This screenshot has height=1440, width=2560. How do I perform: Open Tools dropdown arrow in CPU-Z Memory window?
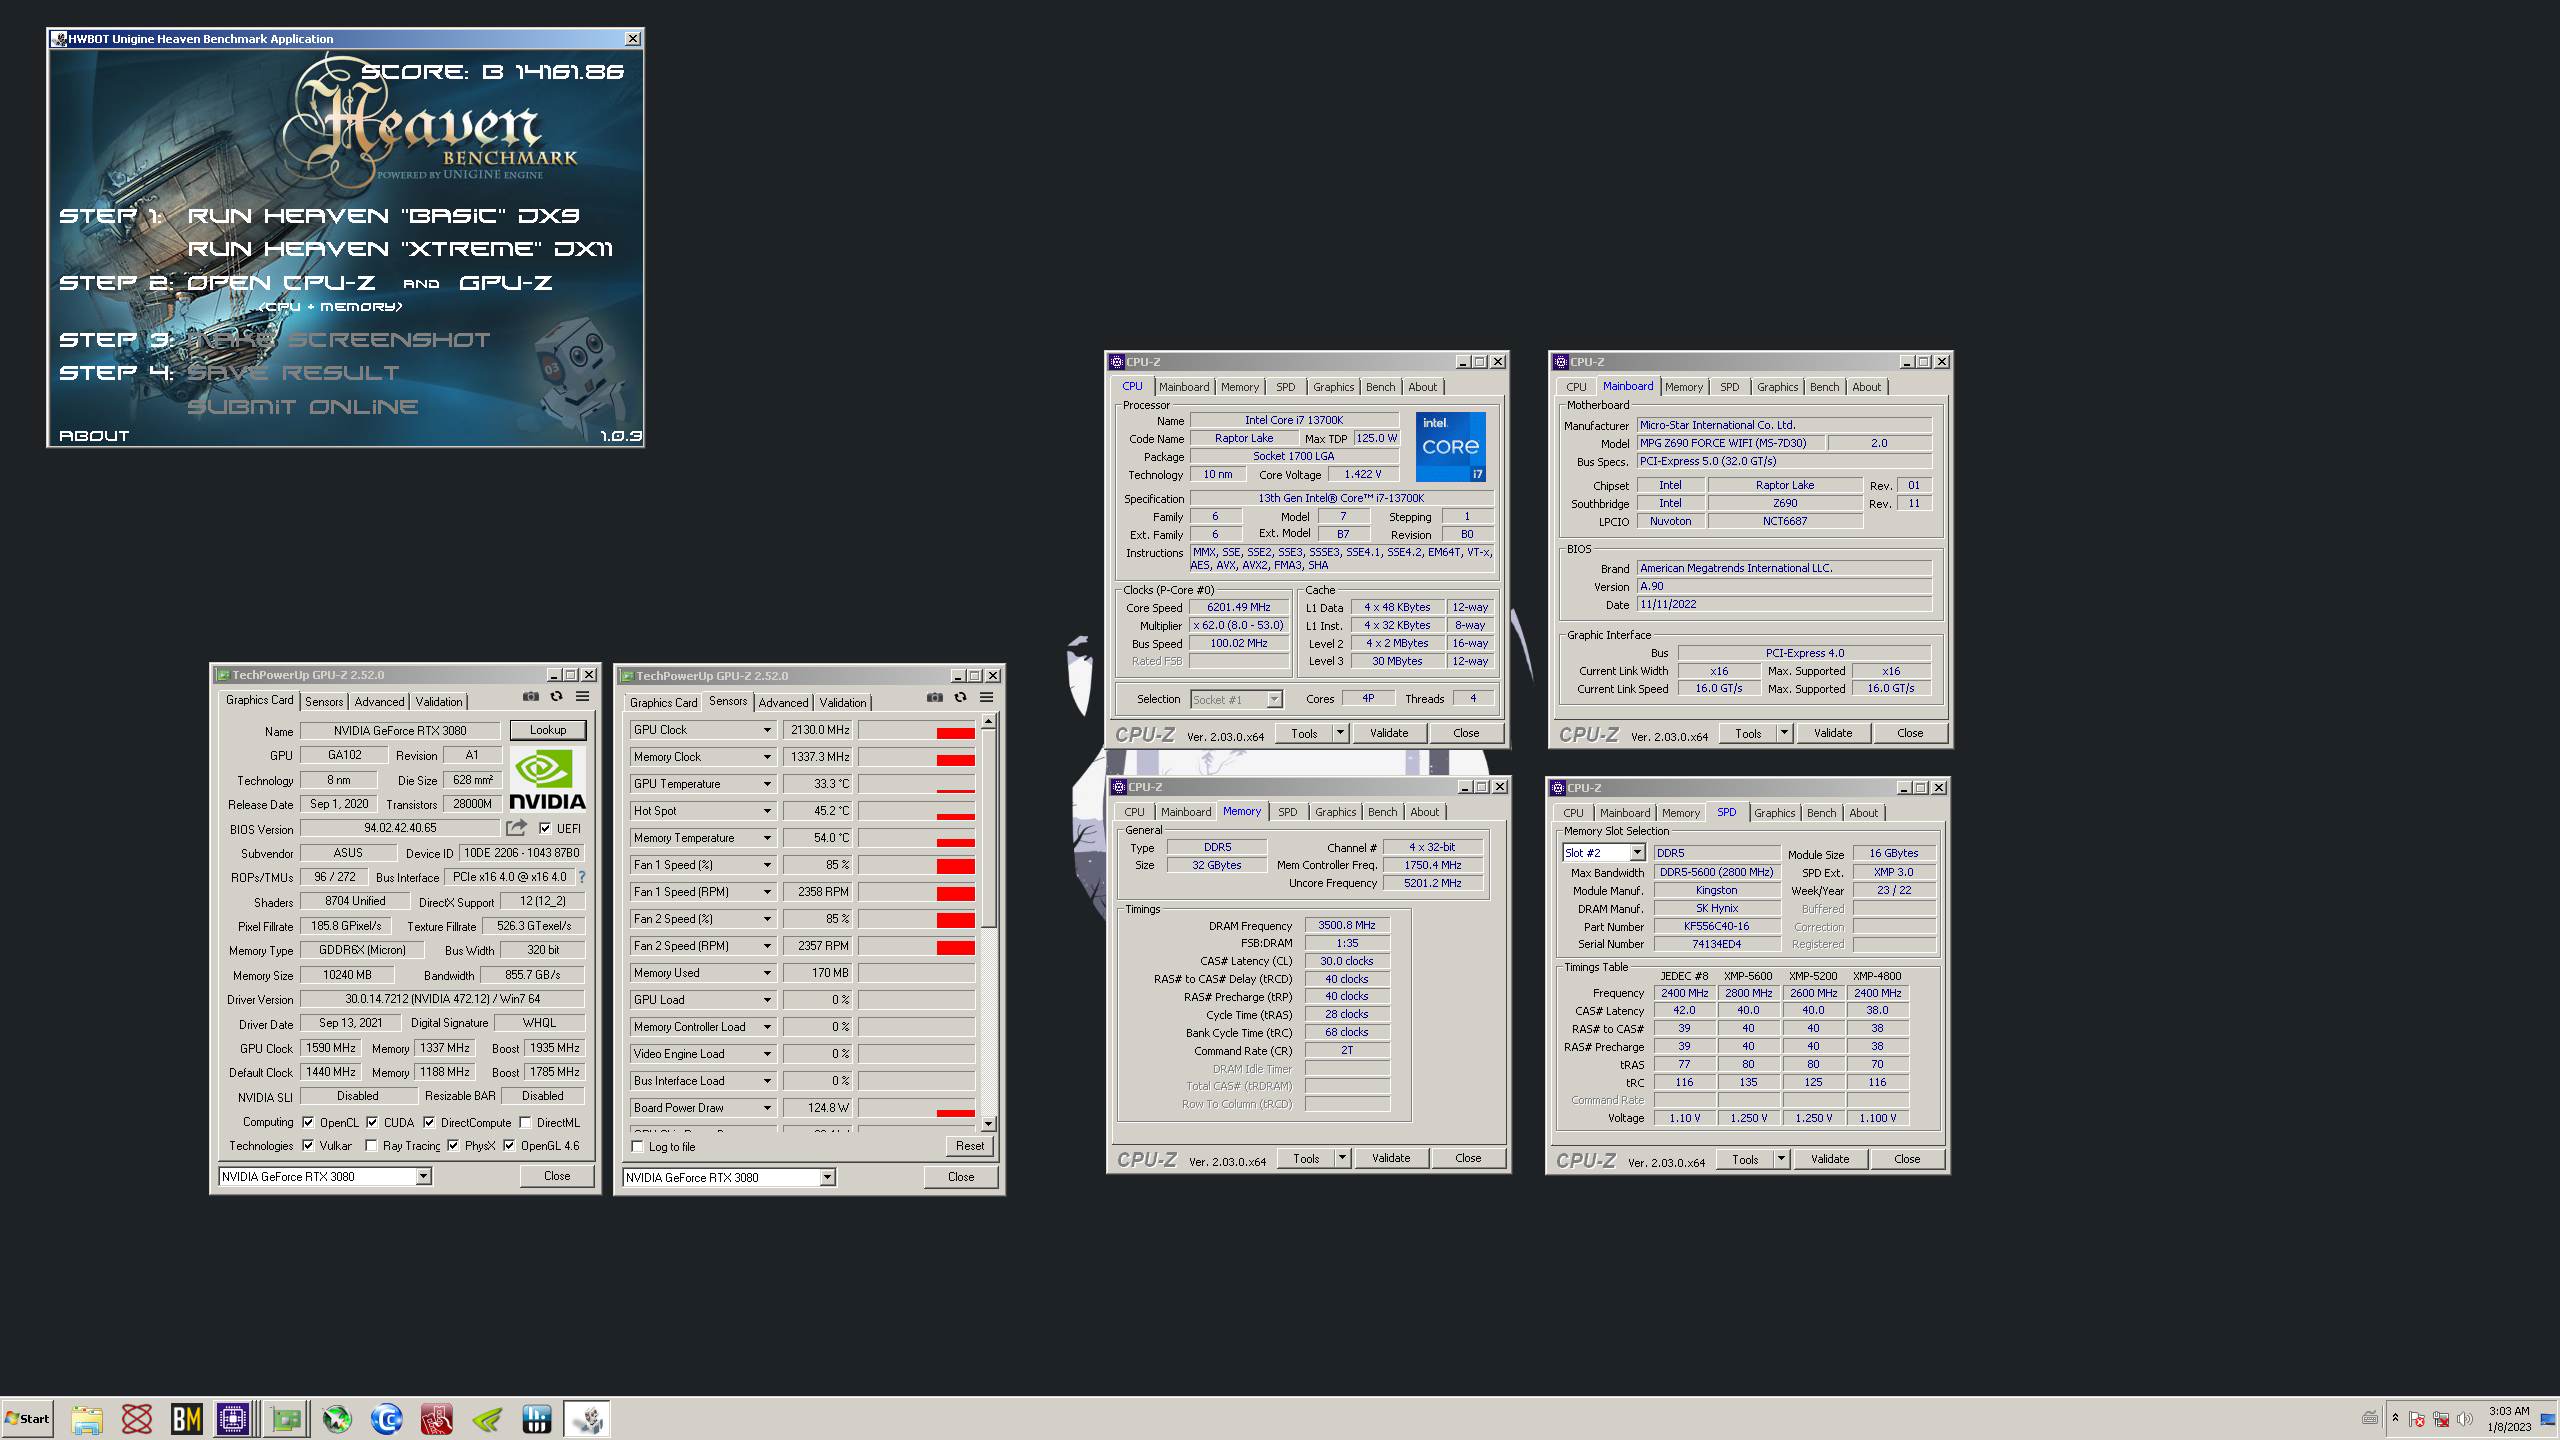tap(1342, 1158)
